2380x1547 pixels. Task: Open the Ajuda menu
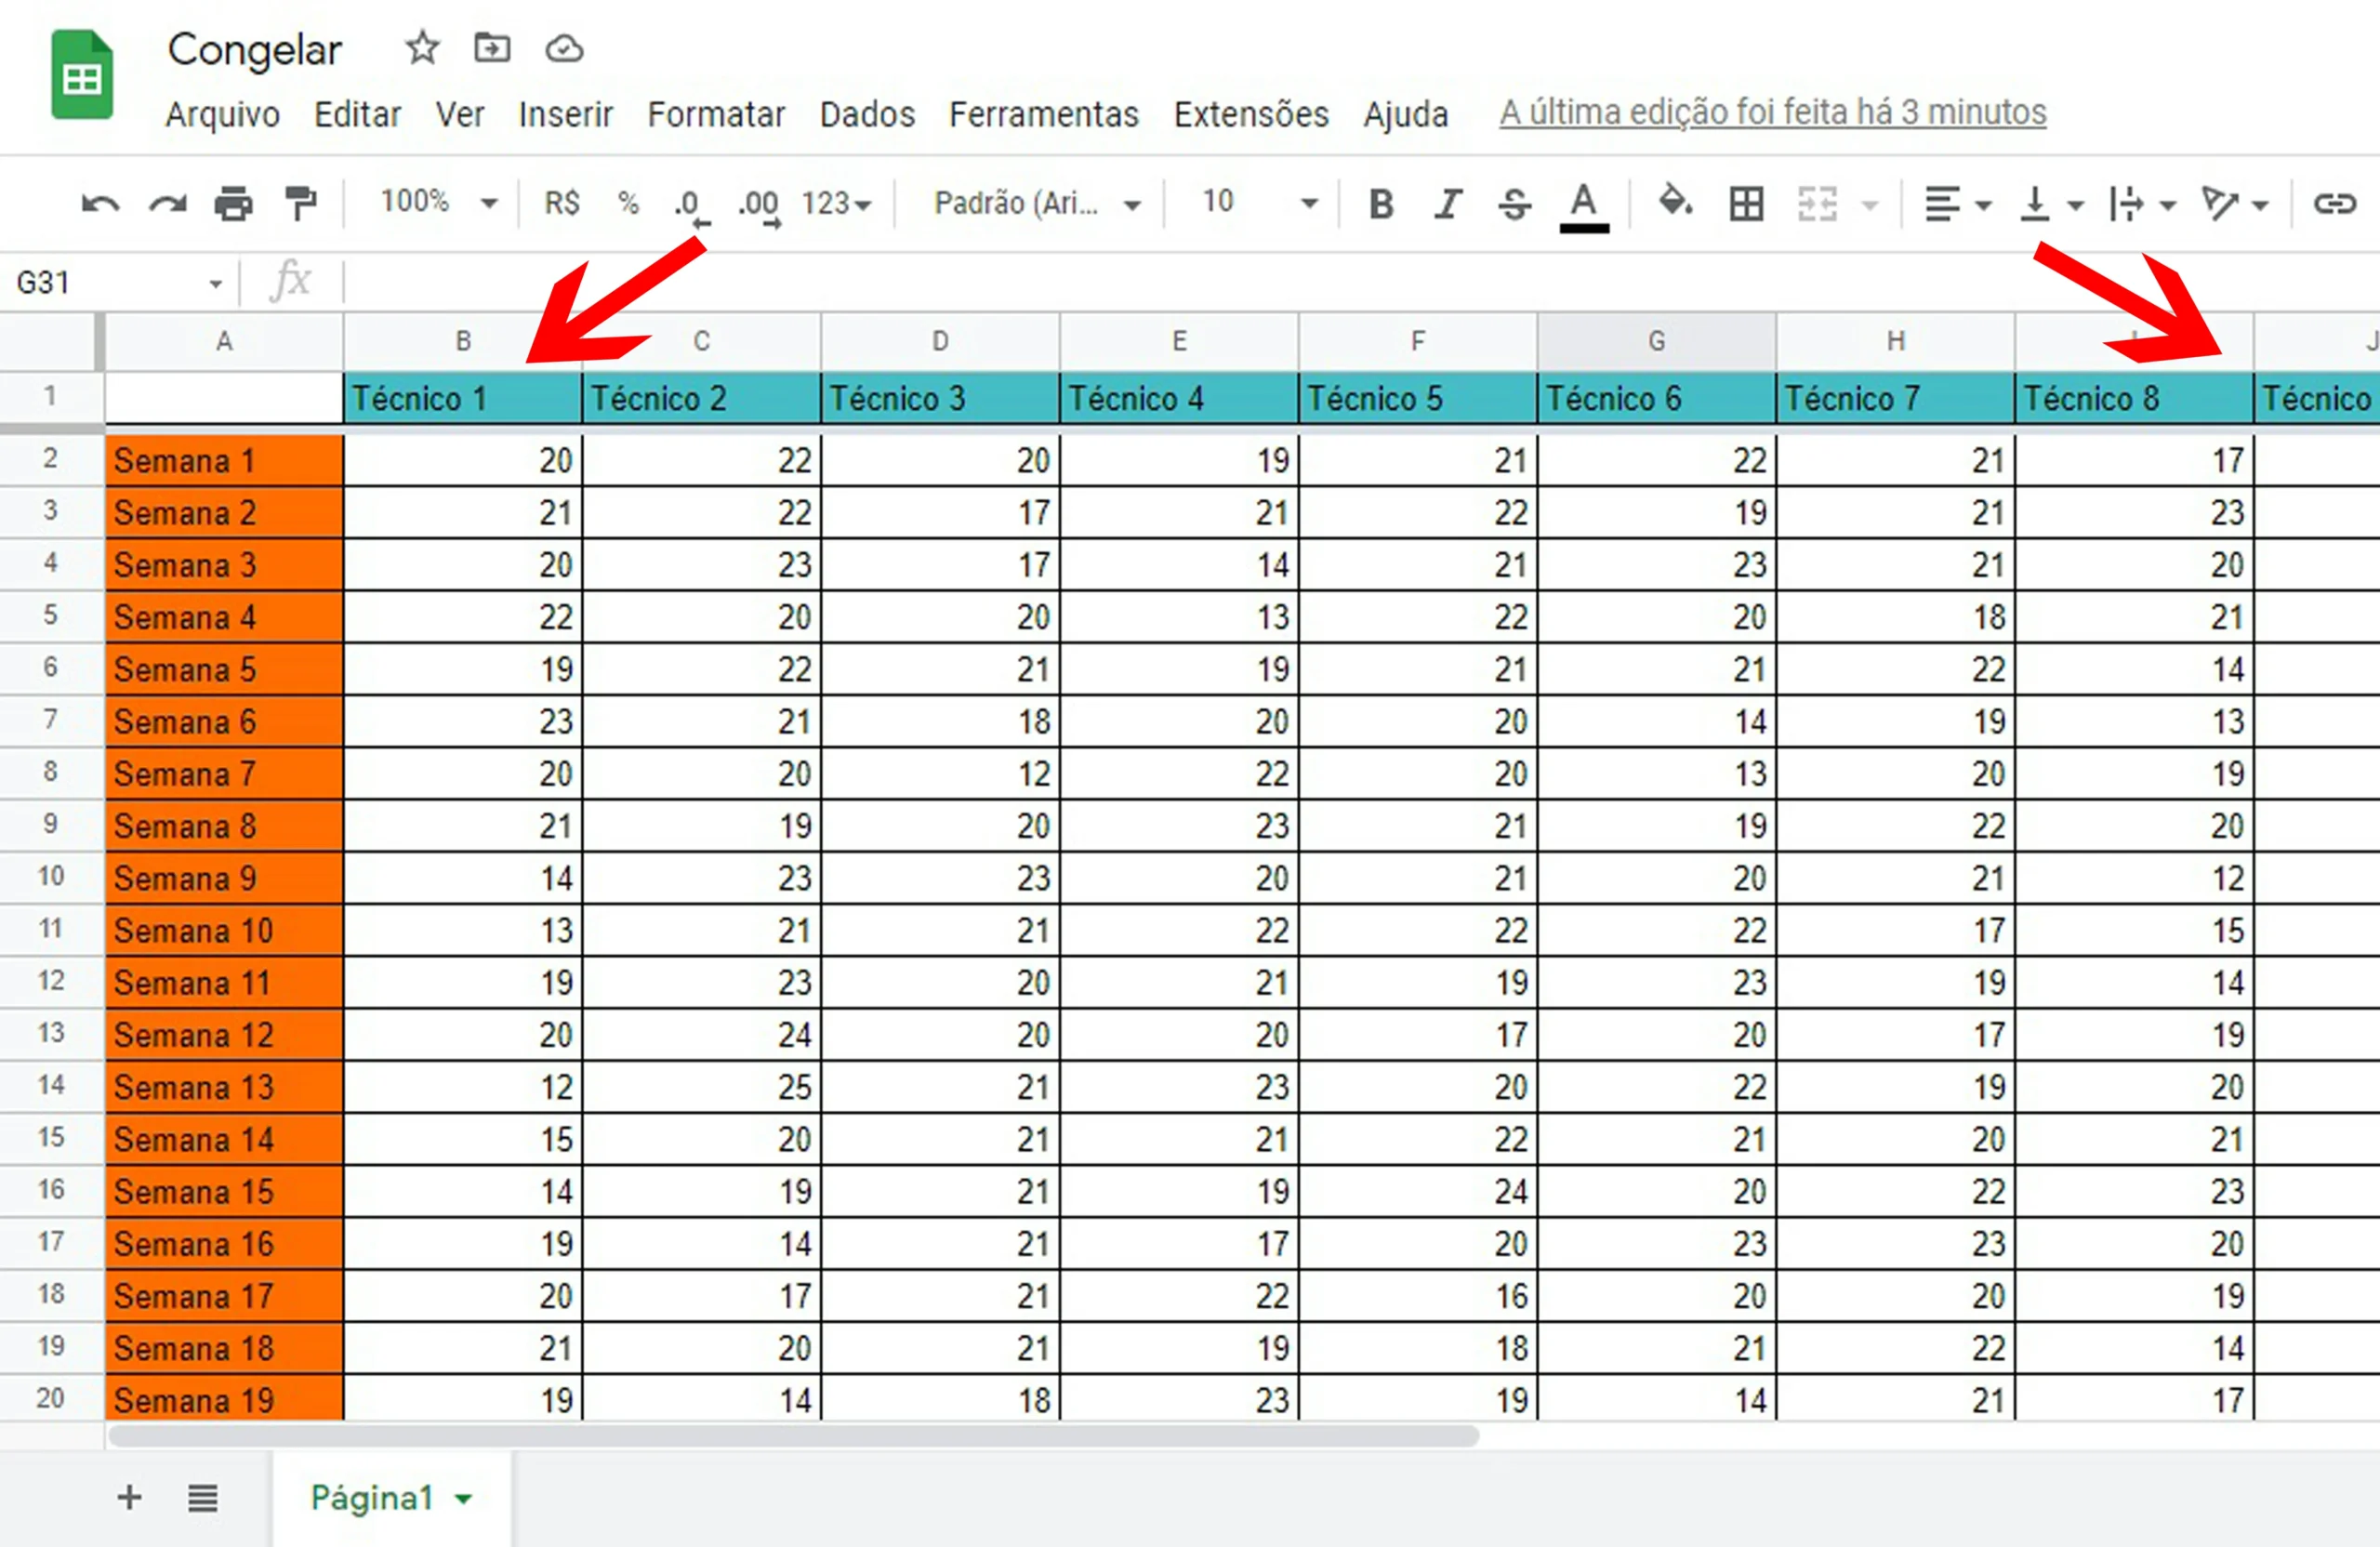1406,114
